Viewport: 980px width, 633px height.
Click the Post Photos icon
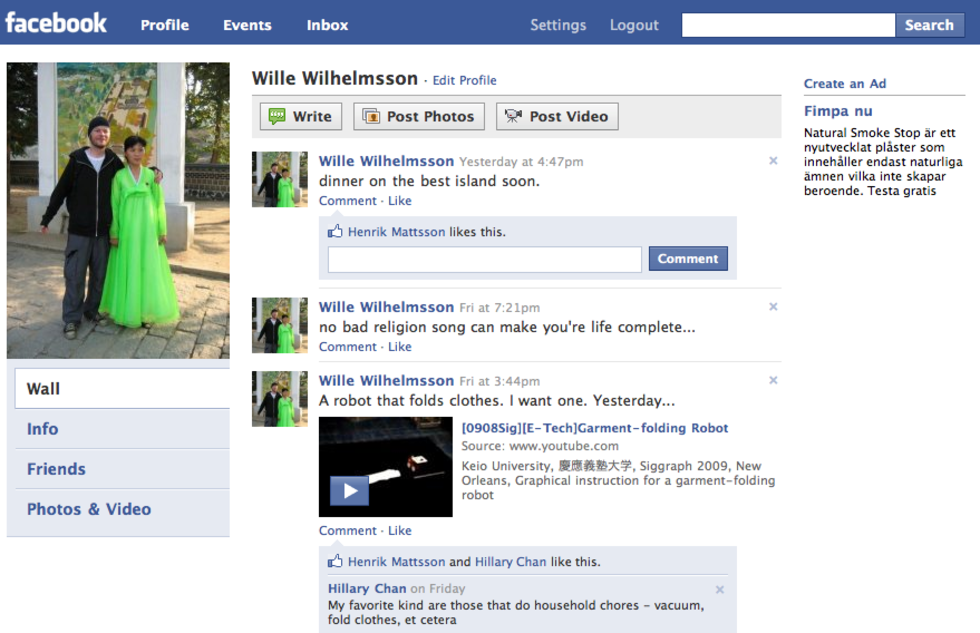click(371, 117)
